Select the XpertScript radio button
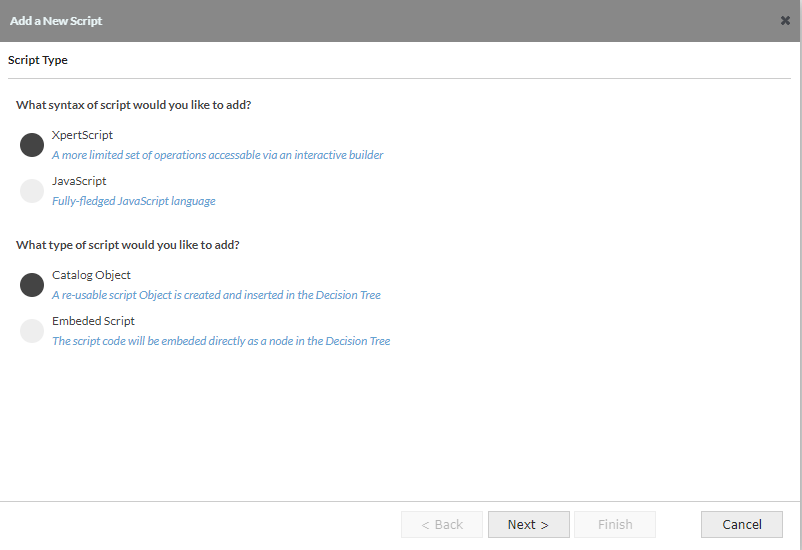This screenshot has width=802, height=550. point(32,145)
